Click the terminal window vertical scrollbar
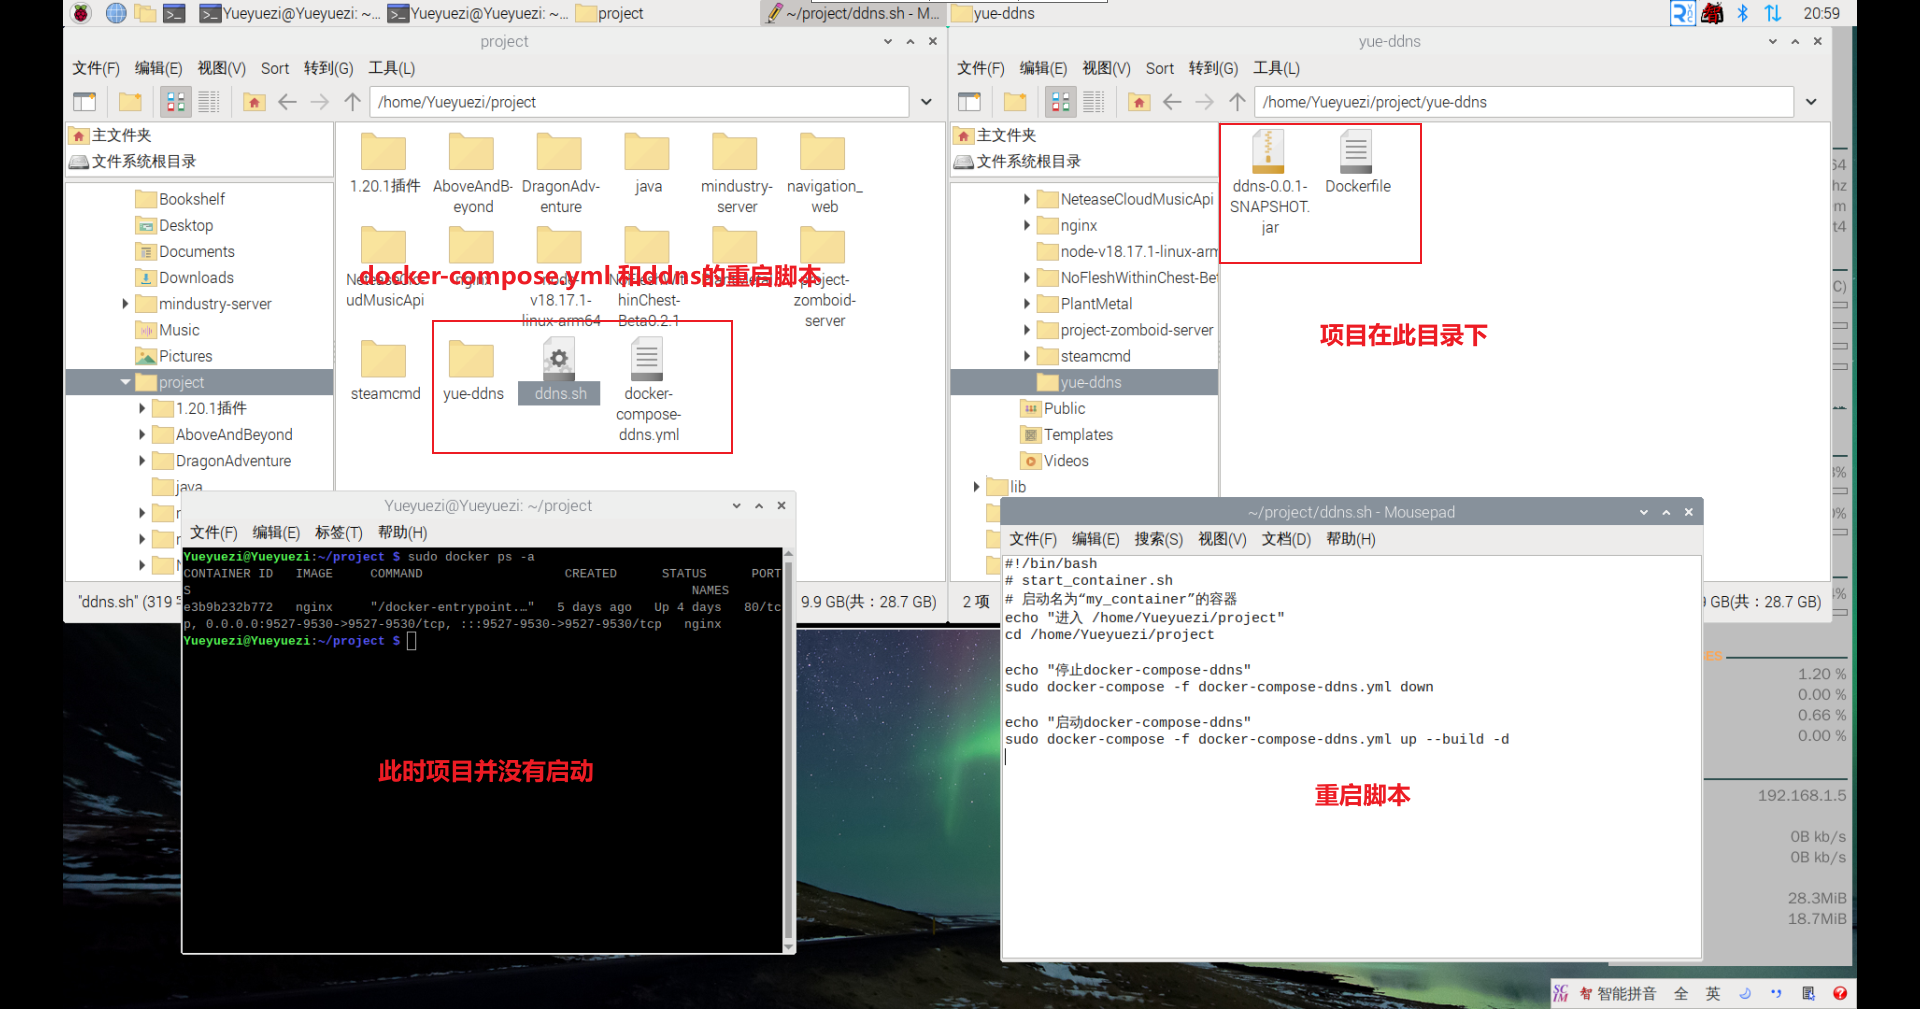 pyautogui.click(x=789, y=750)
